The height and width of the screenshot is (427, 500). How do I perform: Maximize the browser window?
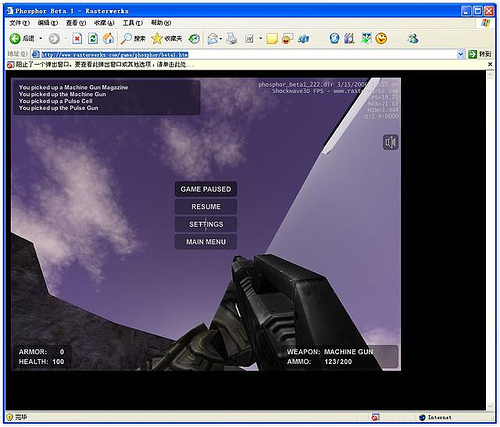(478, 11)
